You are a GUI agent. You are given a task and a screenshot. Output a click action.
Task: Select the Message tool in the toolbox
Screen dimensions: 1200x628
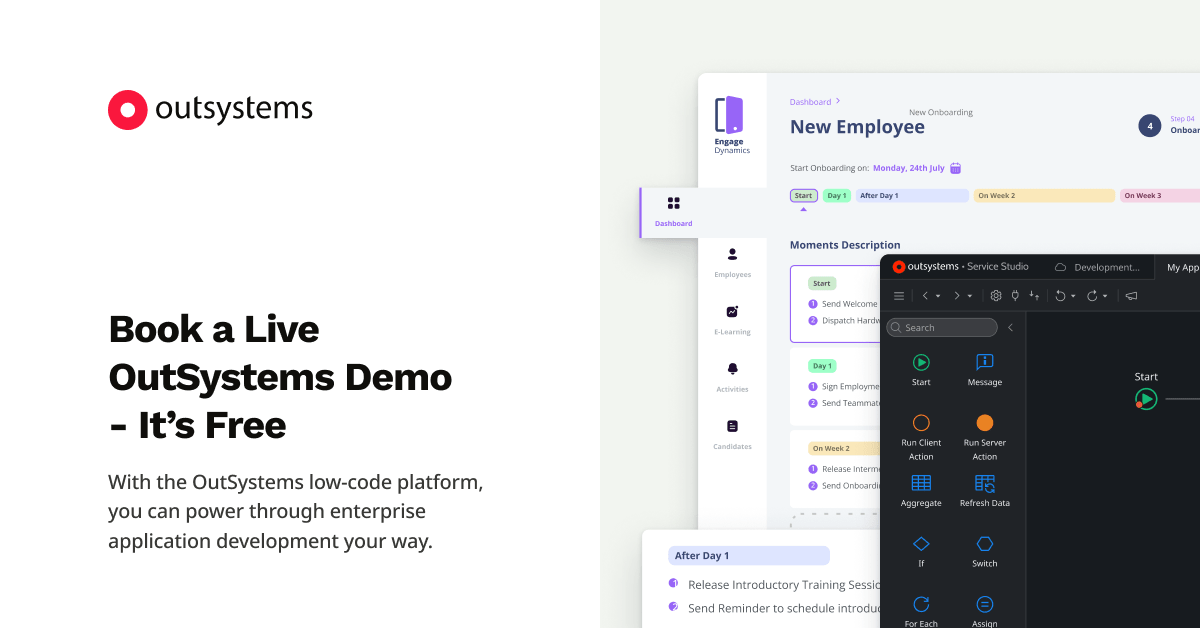coord(984,367)
